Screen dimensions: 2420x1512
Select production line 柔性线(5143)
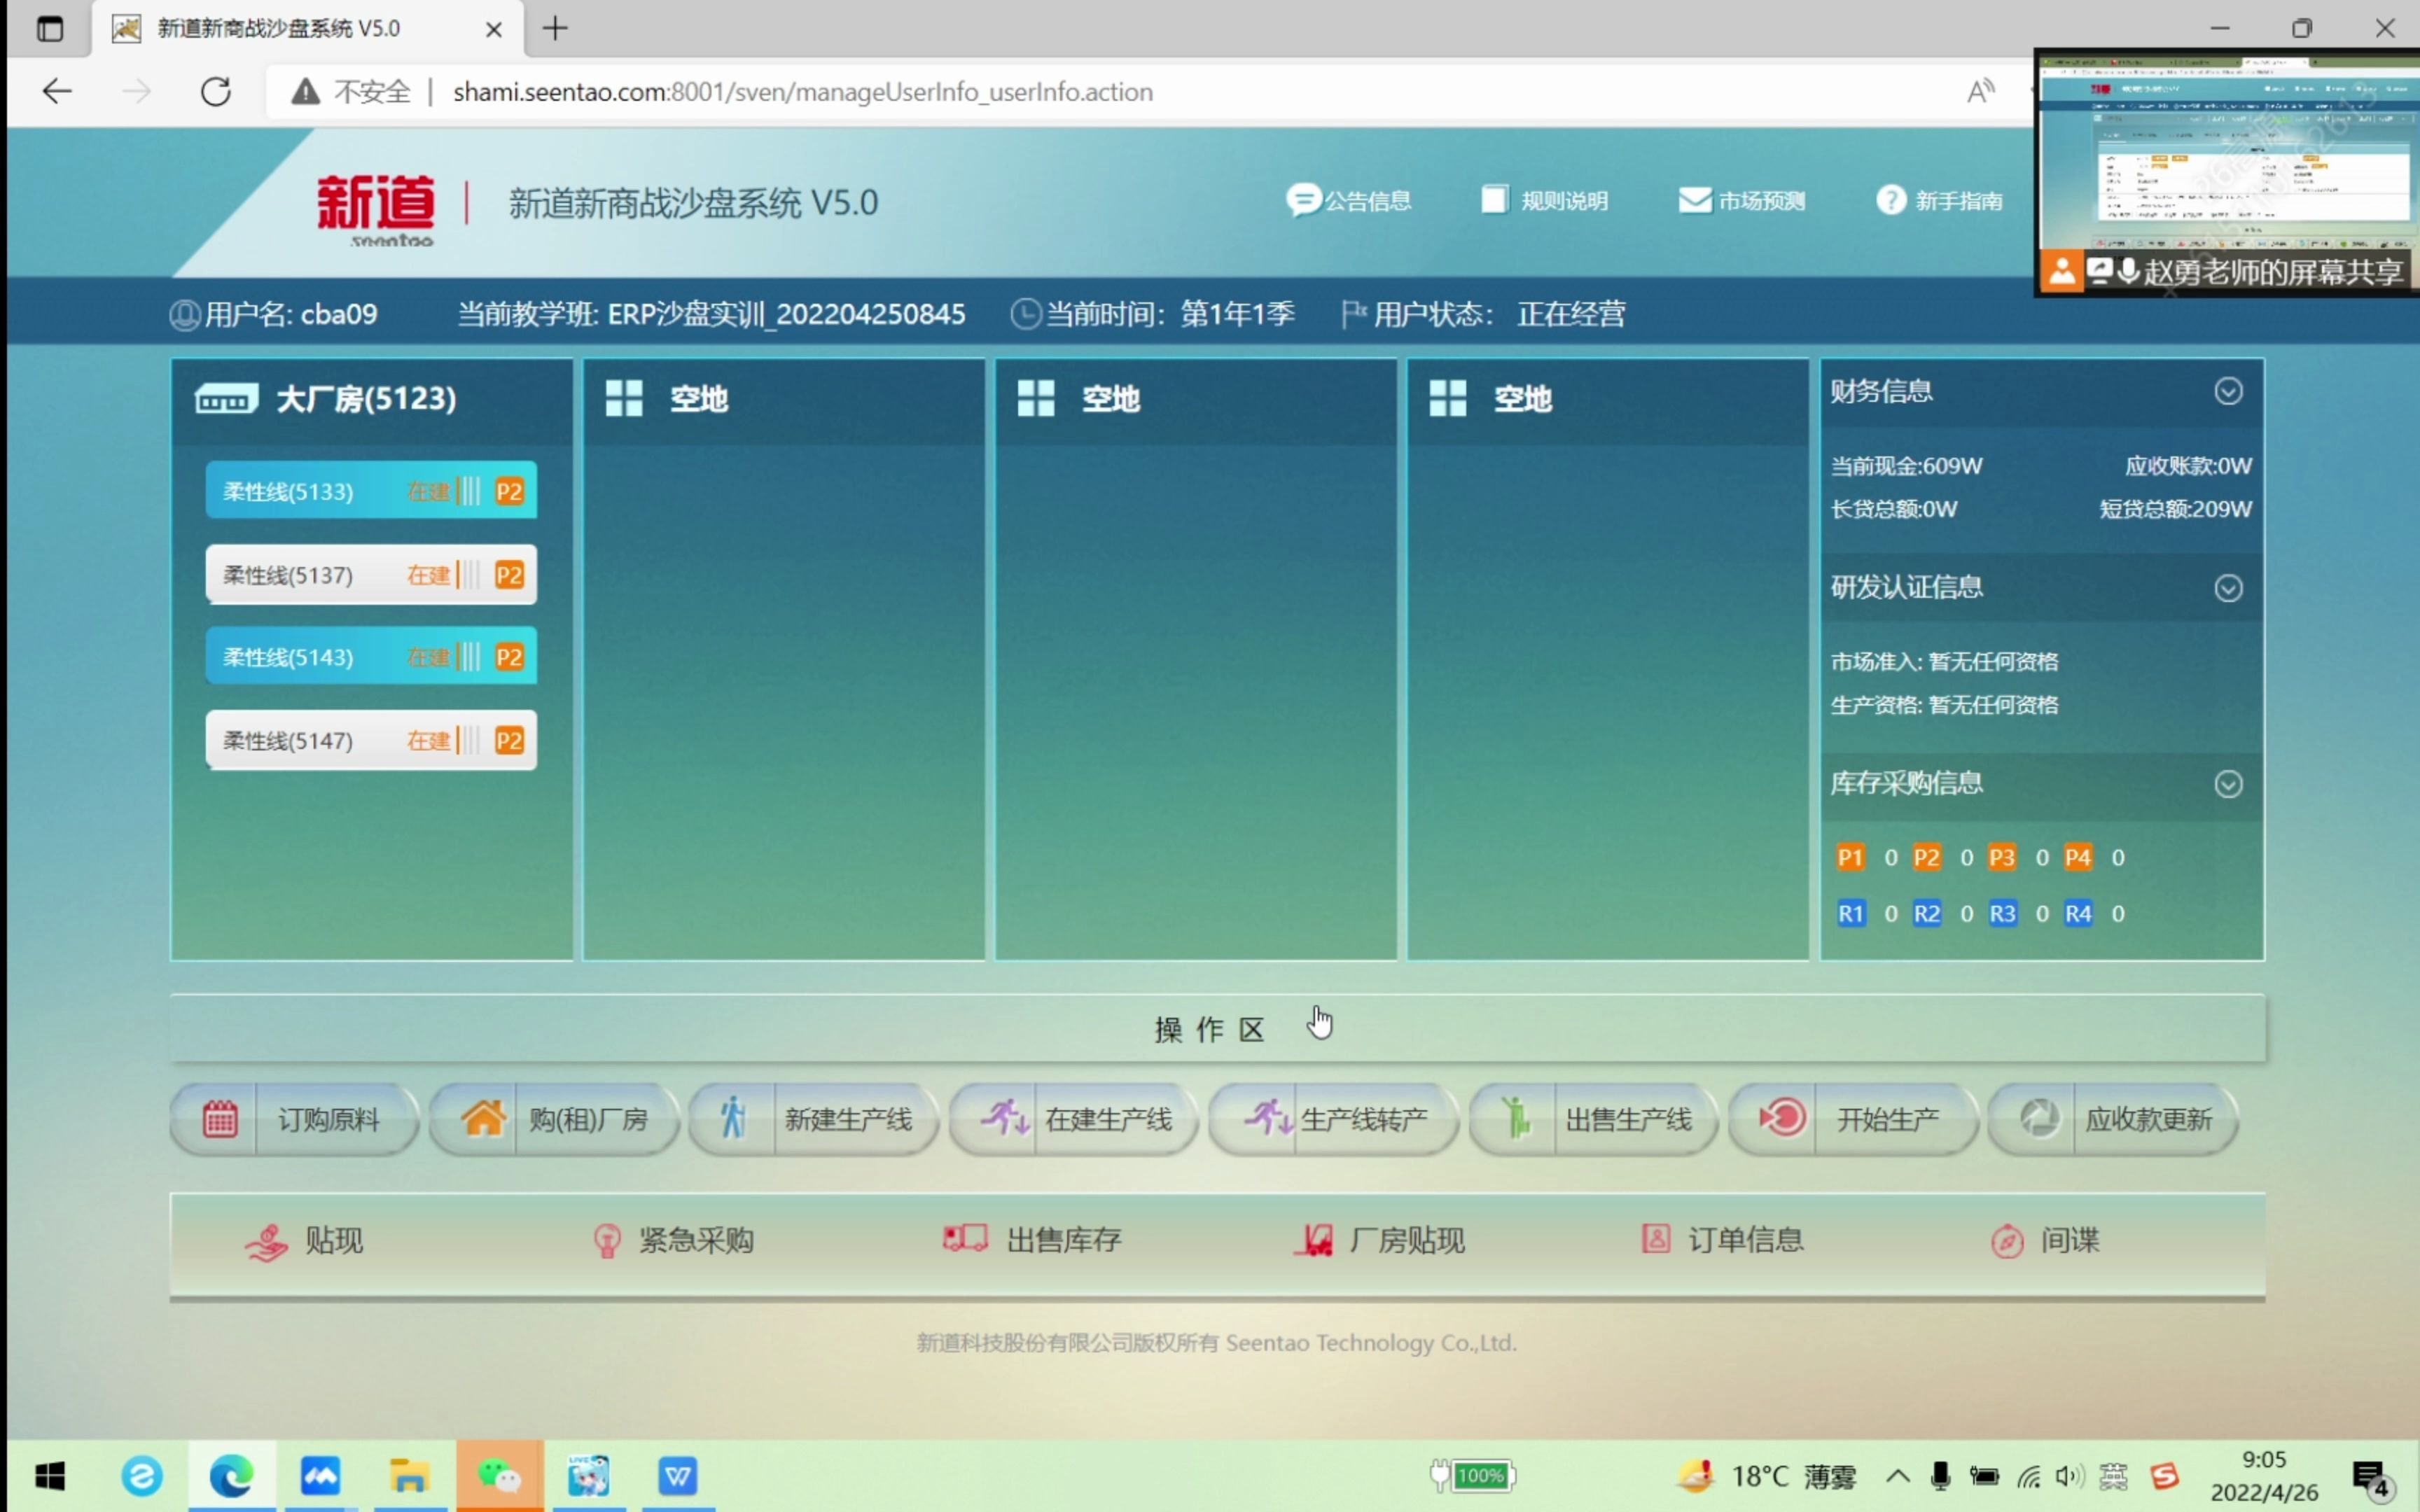click(371, 656)
